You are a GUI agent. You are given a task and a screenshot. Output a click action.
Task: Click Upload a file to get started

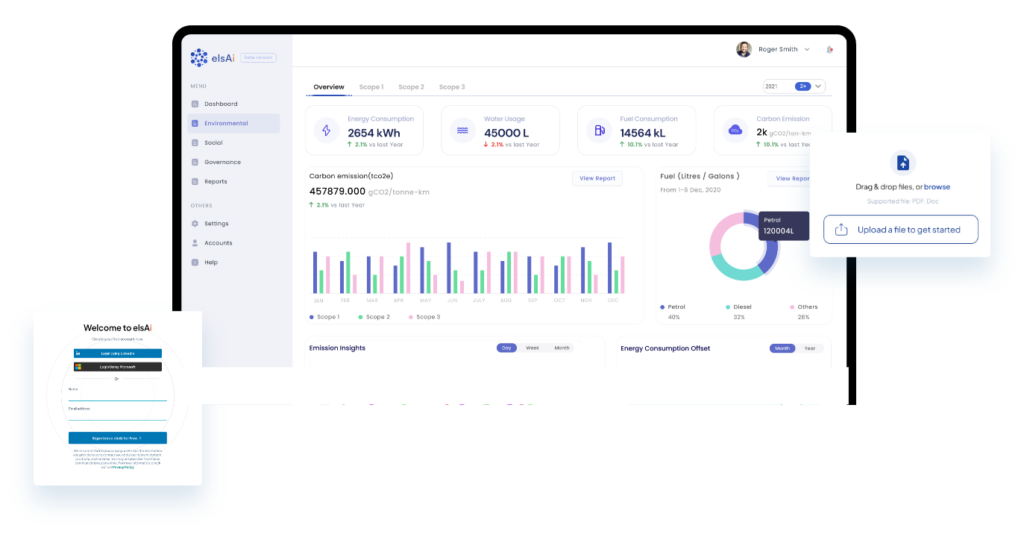(x=900, y=229)
